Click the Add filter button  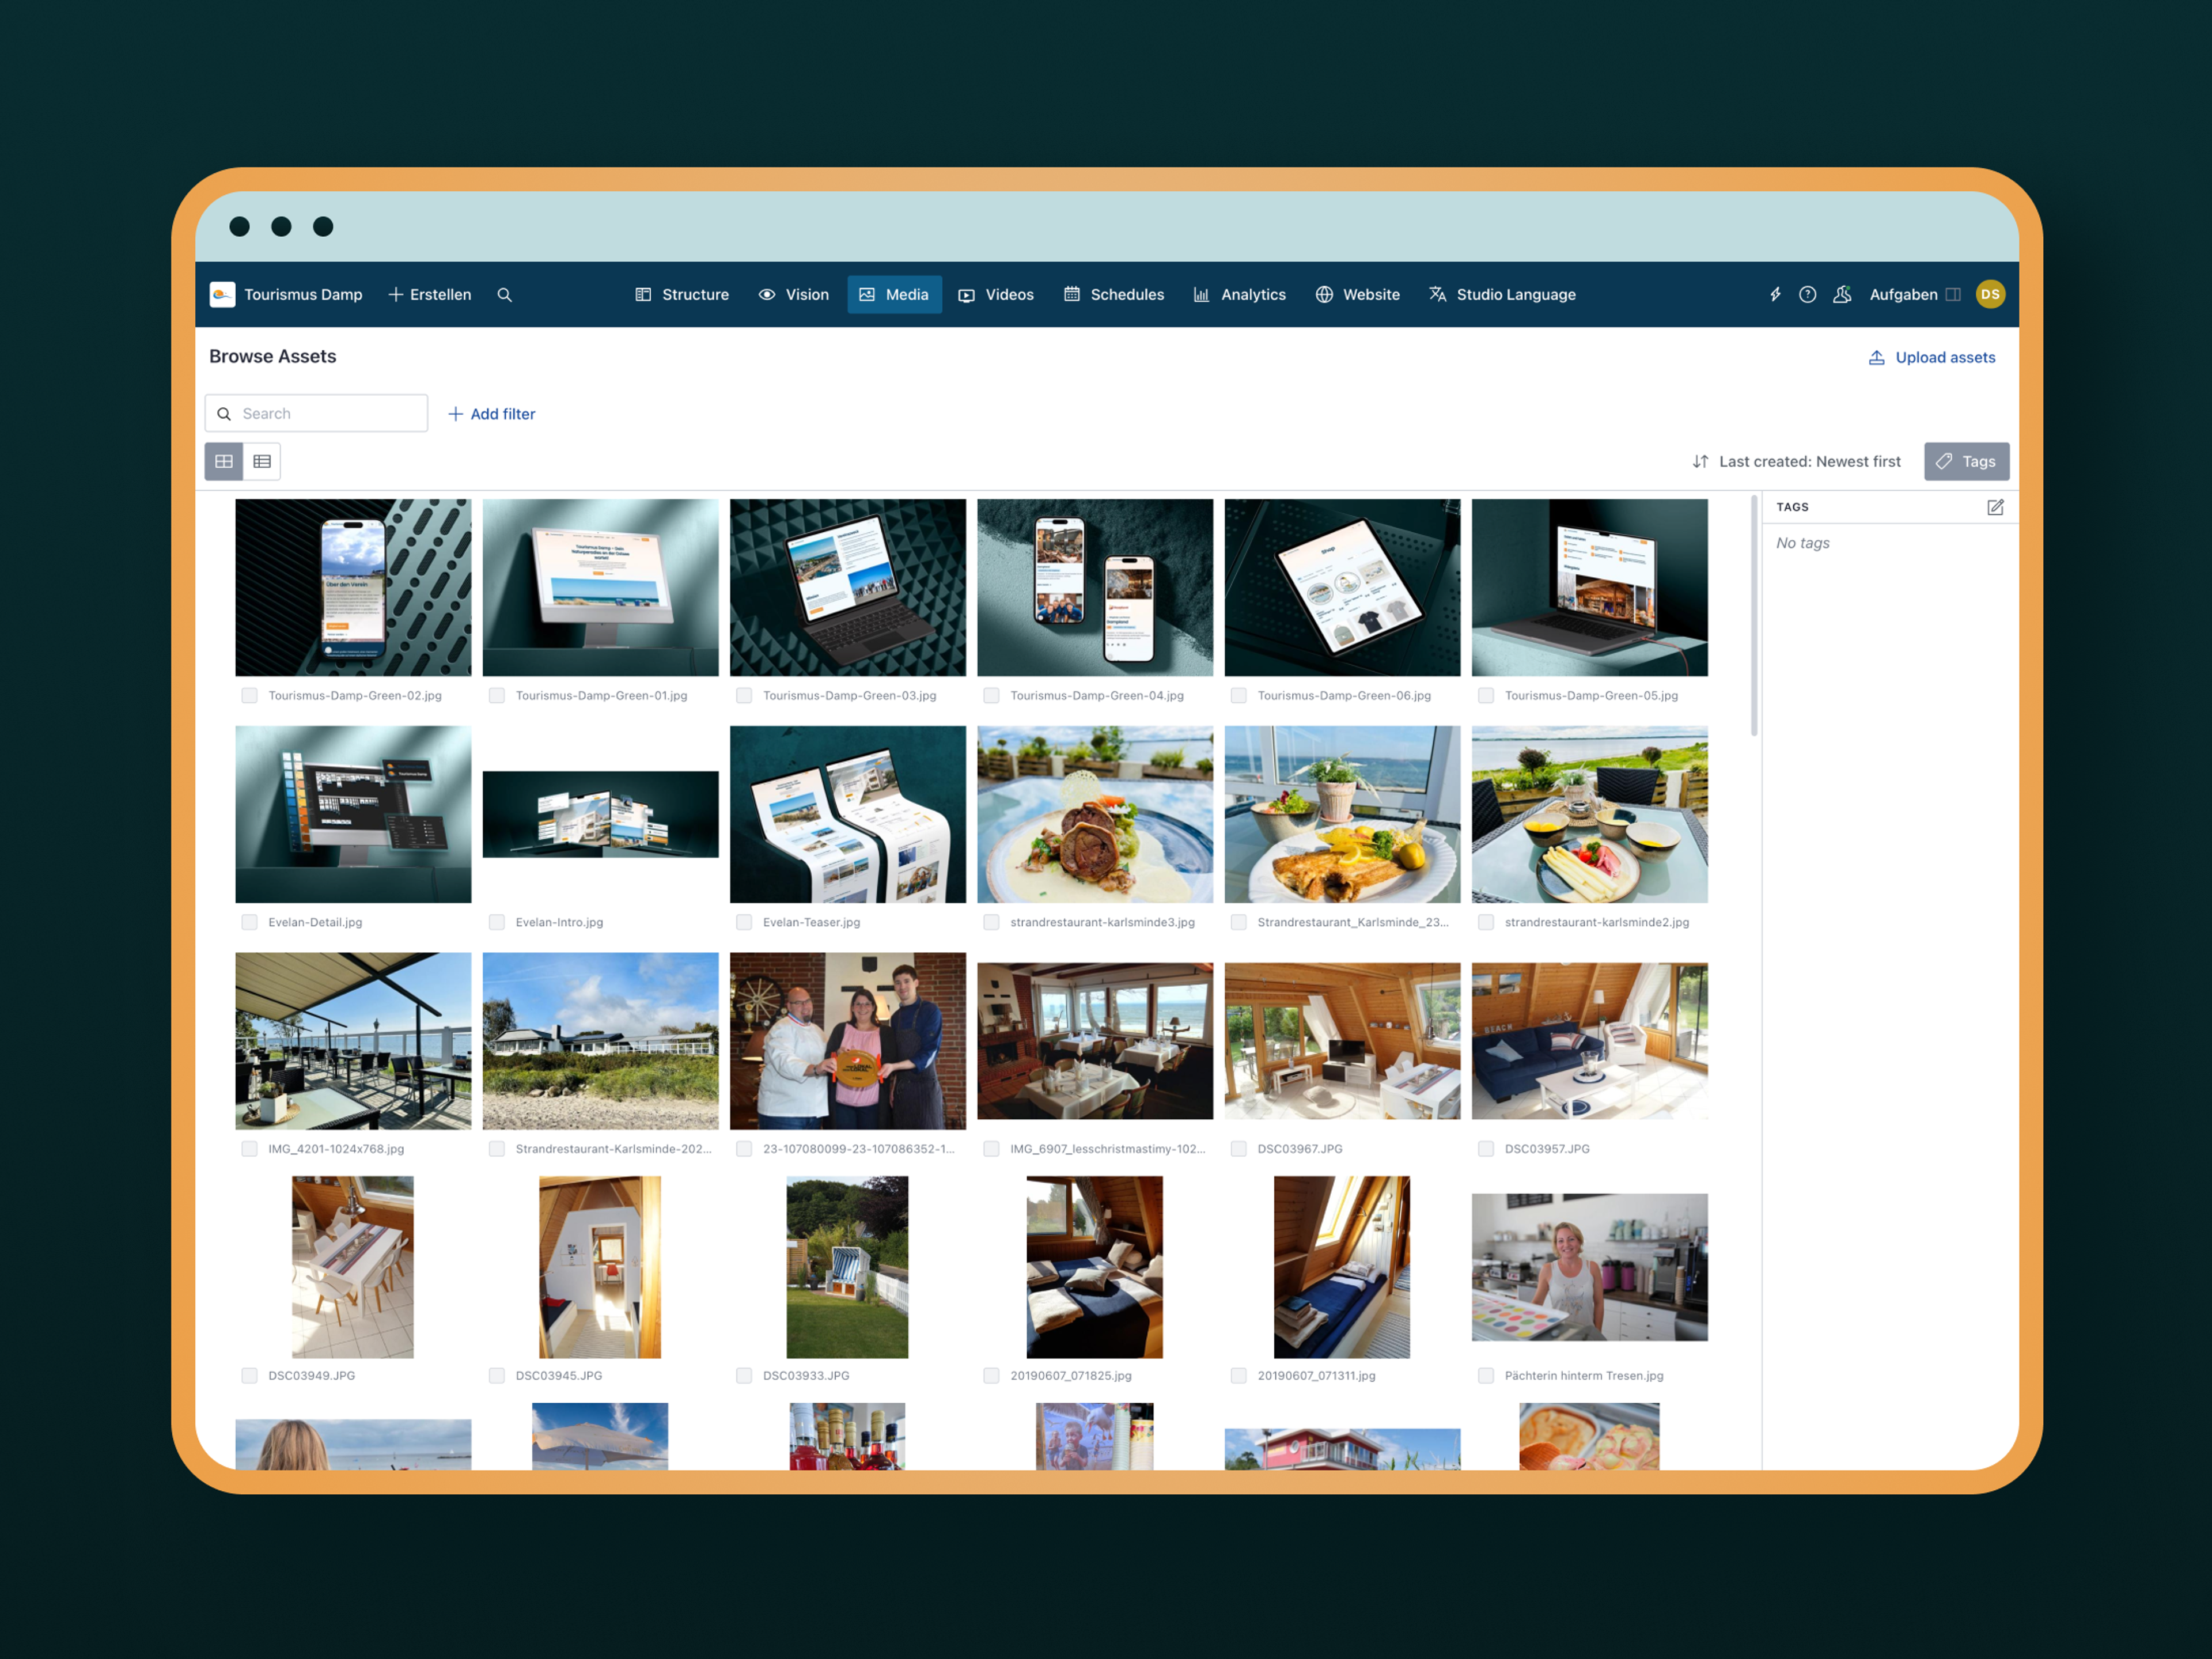point(491,414)
